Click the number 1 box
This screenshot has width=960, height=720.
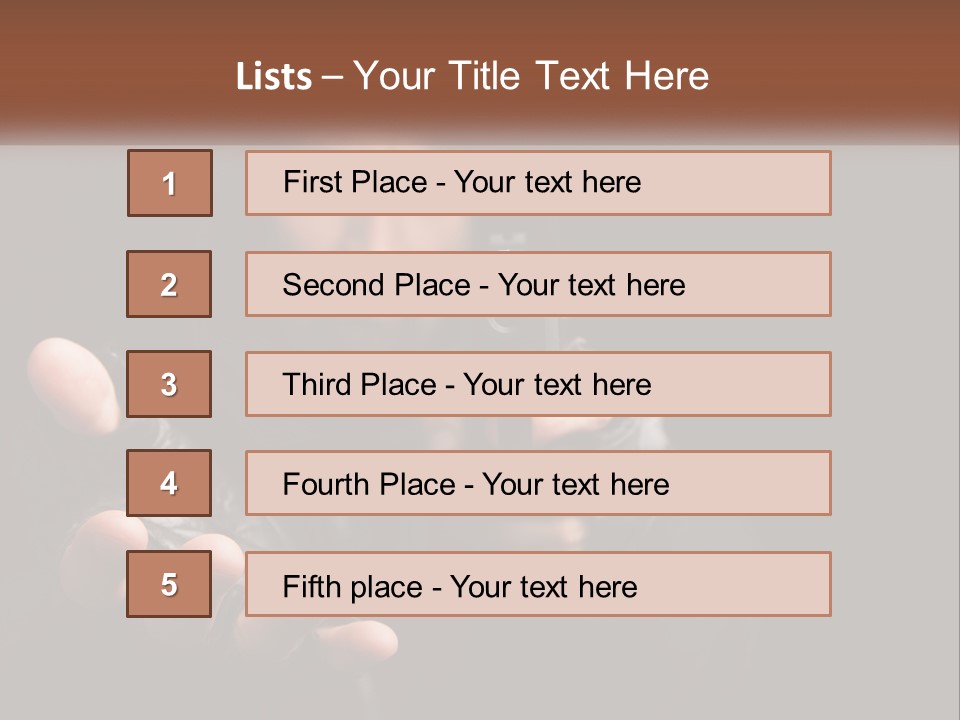point(169,183)
